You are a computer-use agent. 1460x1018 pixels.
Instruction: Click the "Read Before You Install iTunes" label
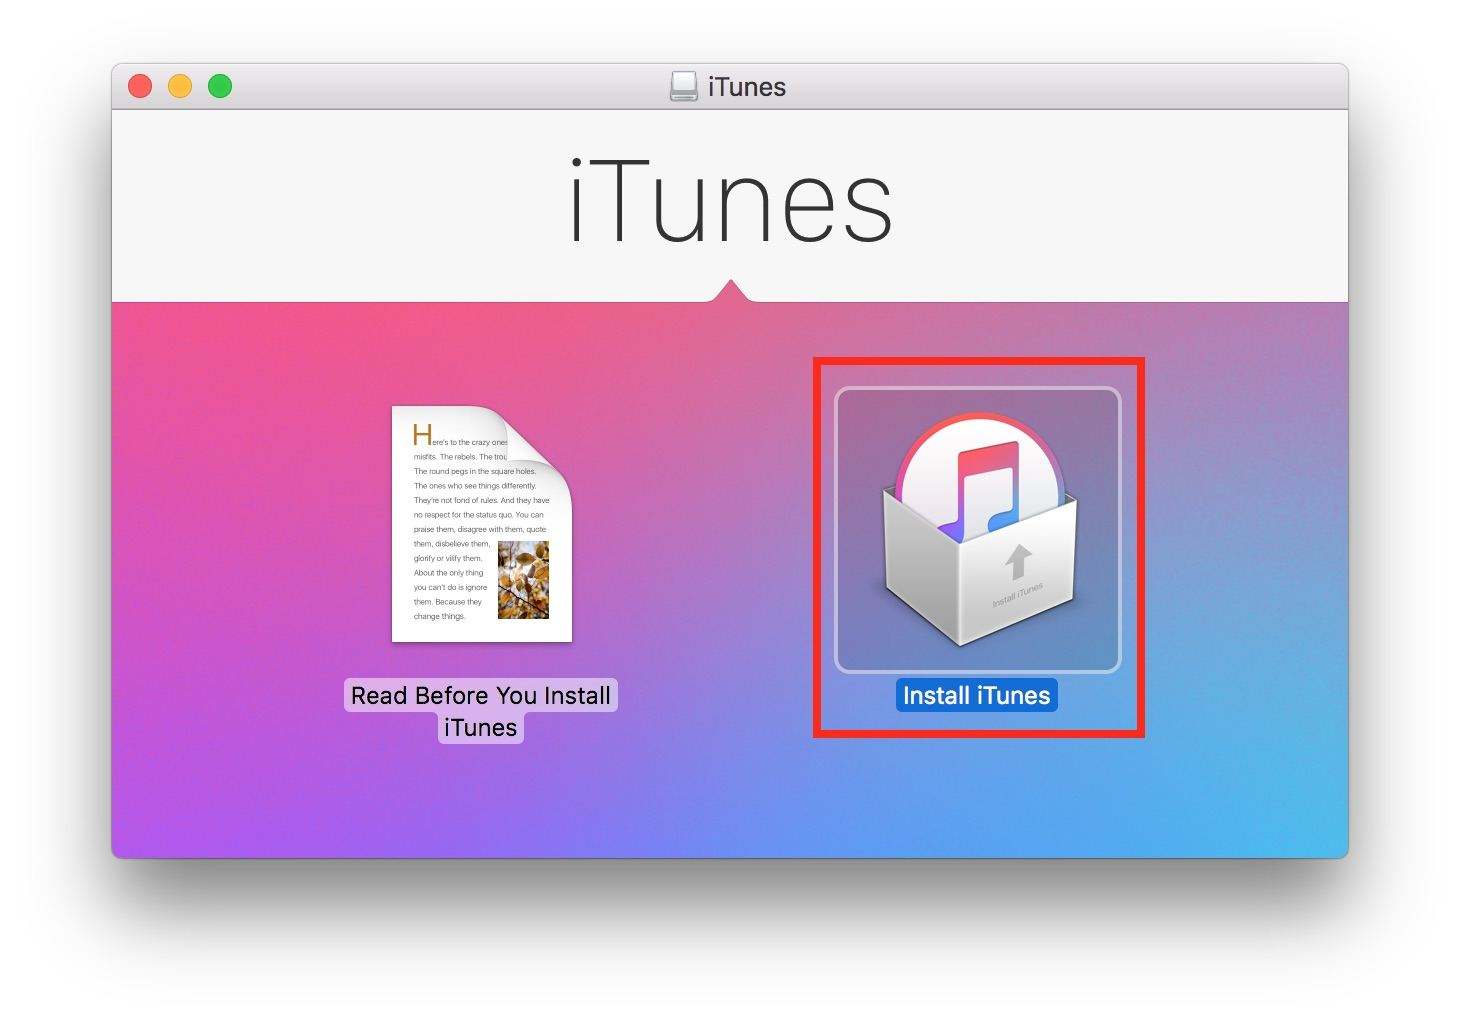pyautogui.click(x=481, y=711)
